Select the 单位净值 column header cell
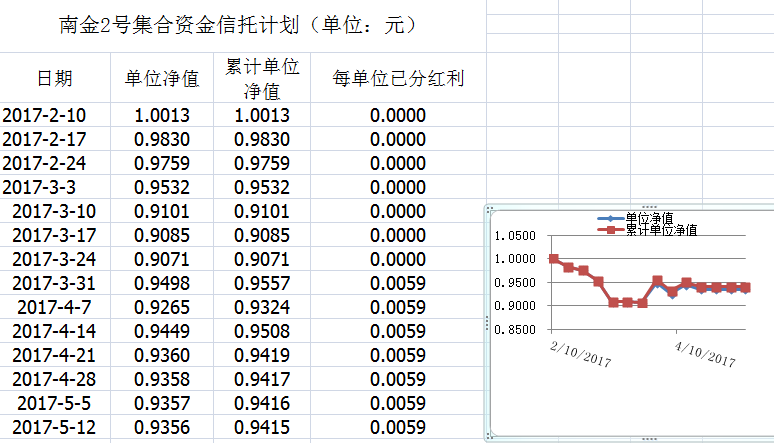This screenshot has width=774, height=443. pyautogui.click(x=161, y=79)
